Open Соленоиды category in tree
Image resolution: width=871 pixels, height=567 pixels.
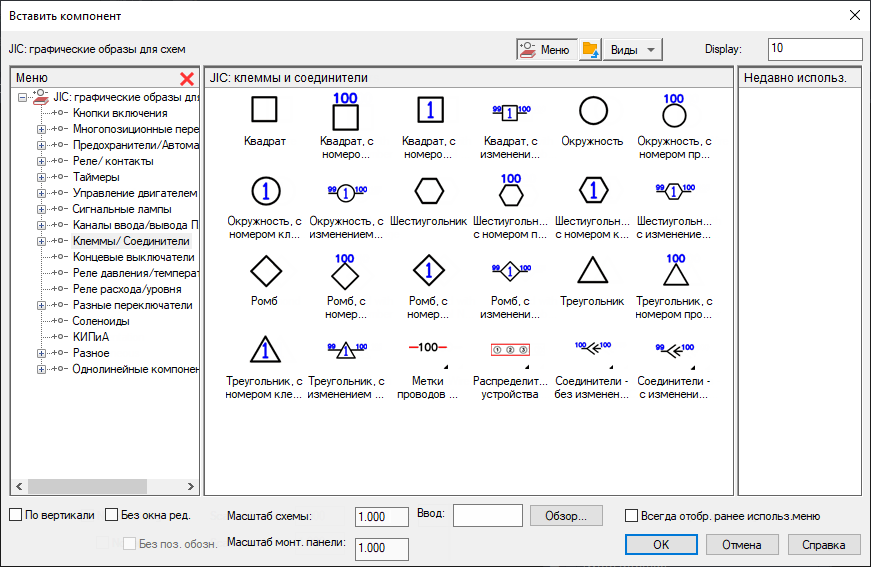tap(101, 321)
